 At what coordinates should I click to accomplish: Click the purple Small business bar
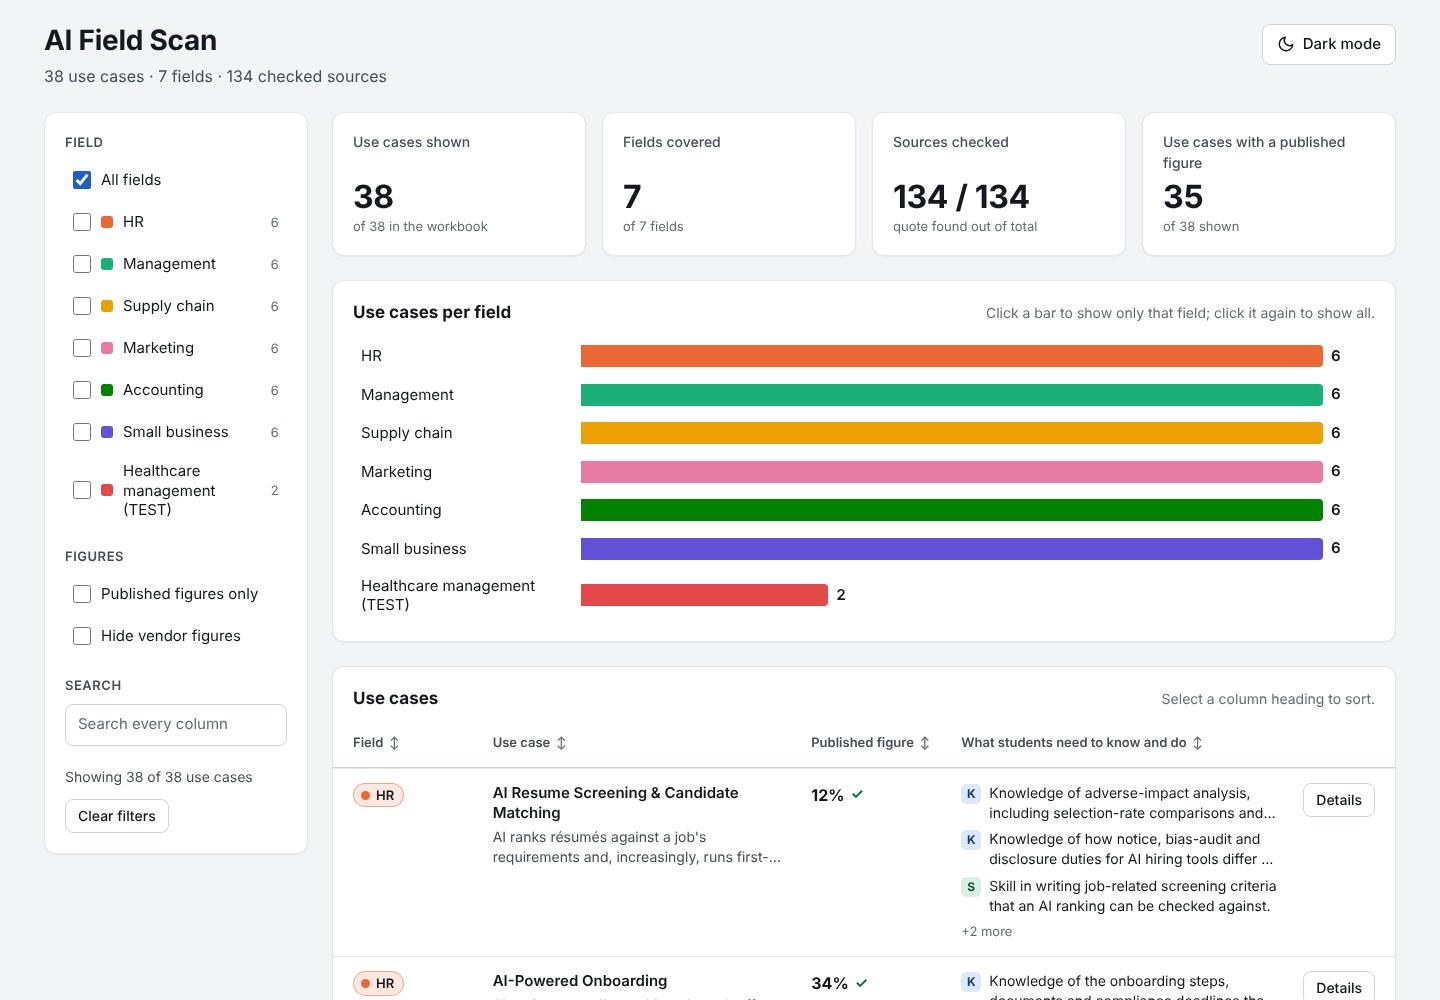952,549
